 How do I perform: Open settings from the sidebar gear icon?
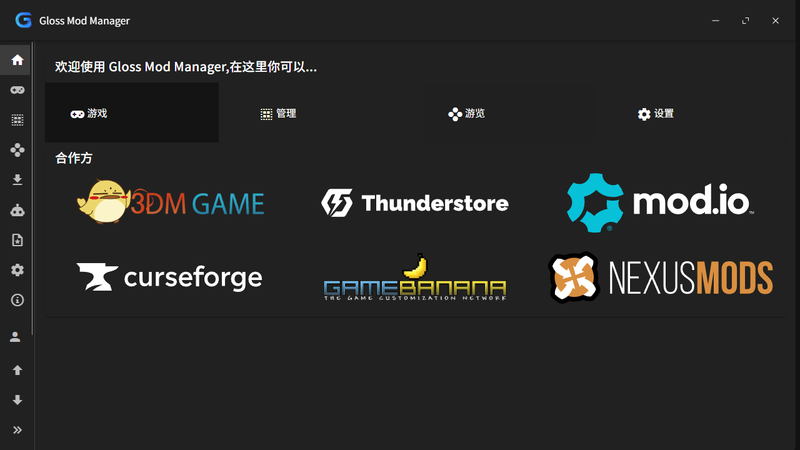[17, 270]
